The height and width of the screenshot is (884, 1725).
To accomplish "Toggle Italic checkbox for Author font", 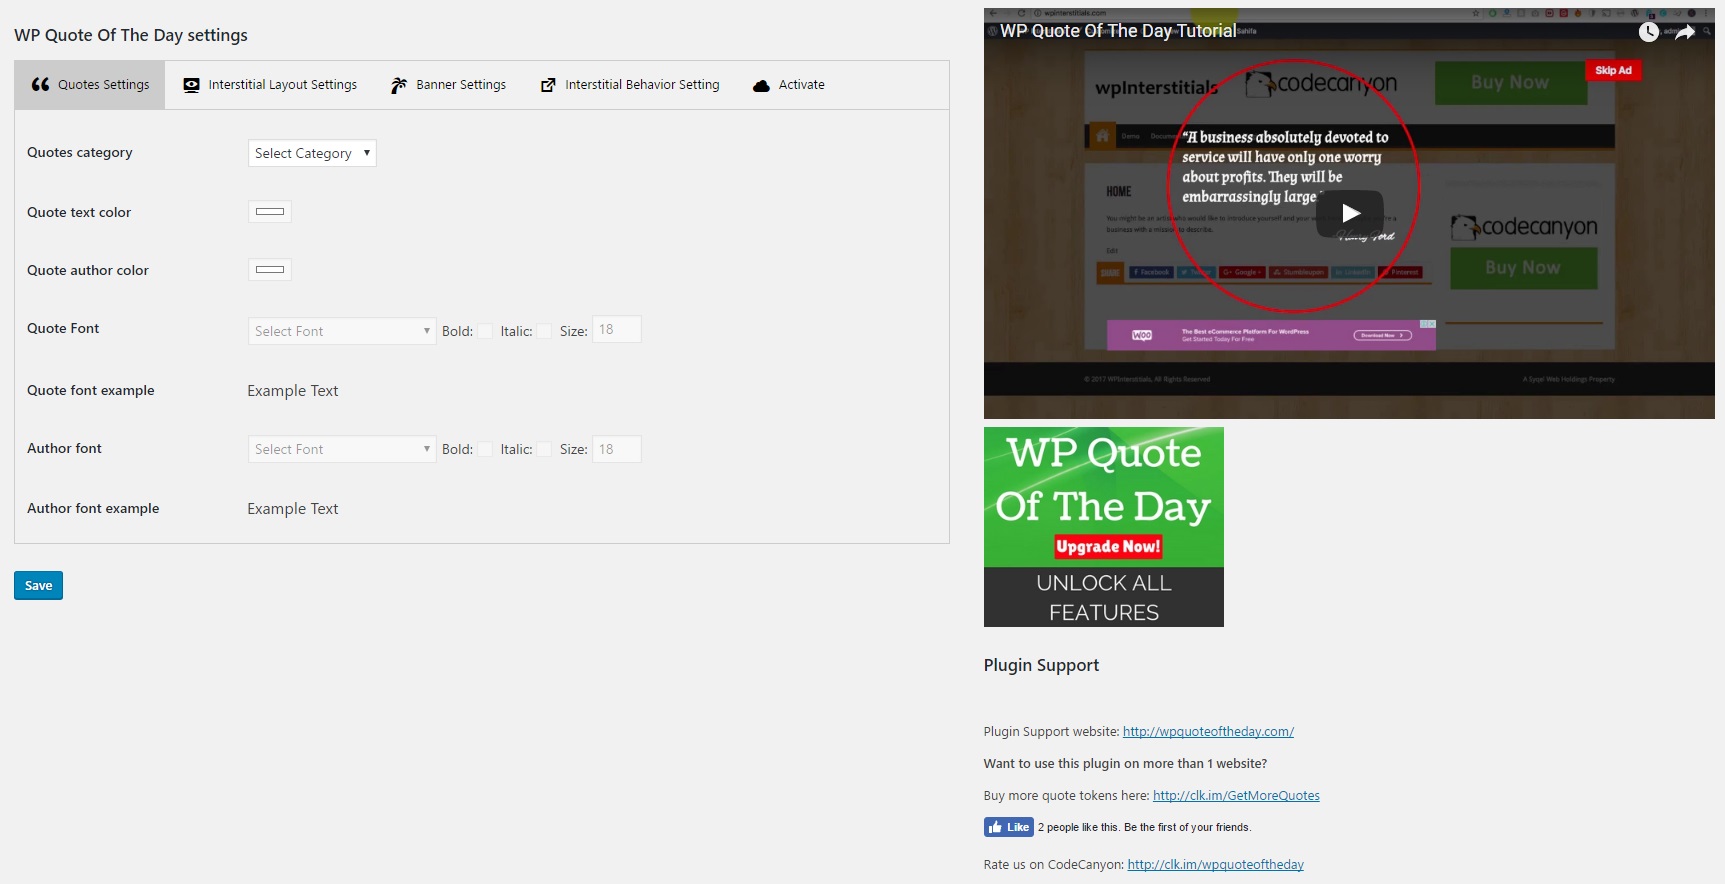I will pyautogui.click(x=544, y=450).
